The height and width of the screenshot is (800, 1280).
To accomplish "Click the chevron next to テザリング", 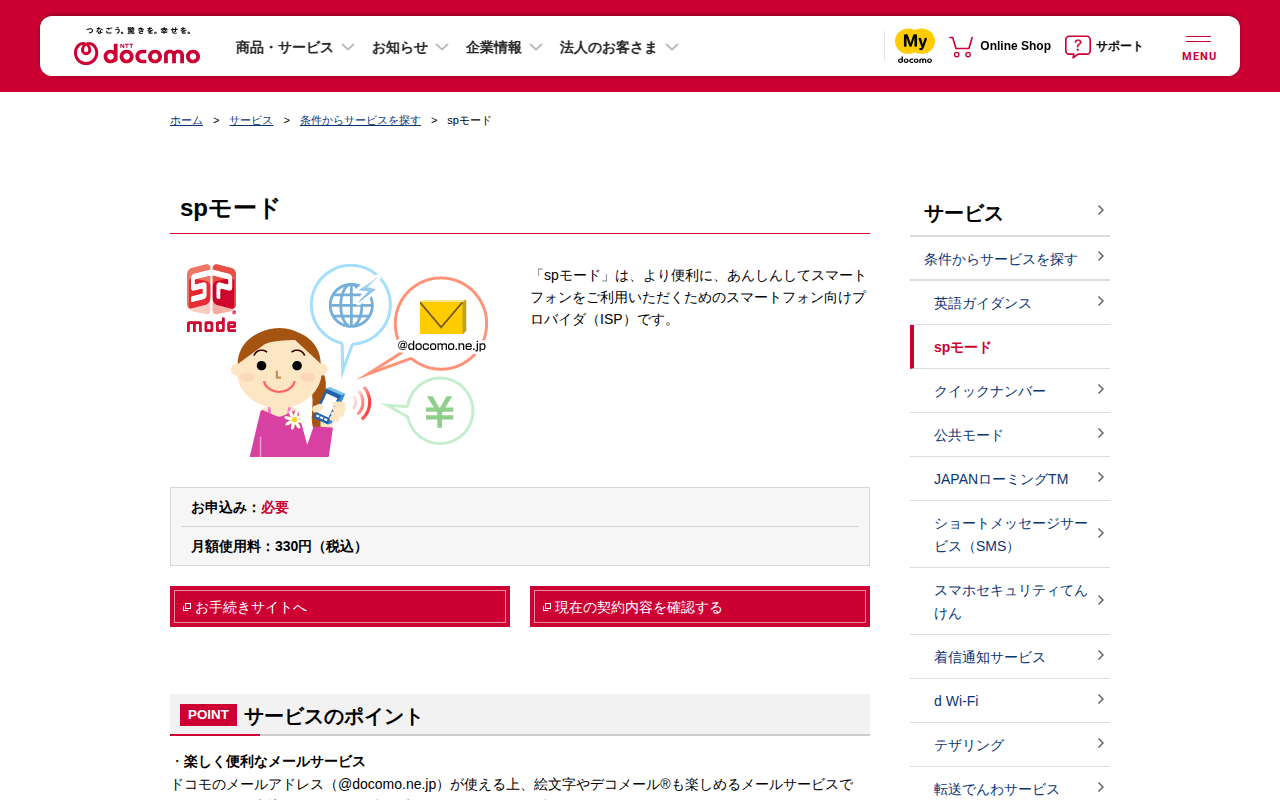I will pyautogui.click(x=1100, y=743).
